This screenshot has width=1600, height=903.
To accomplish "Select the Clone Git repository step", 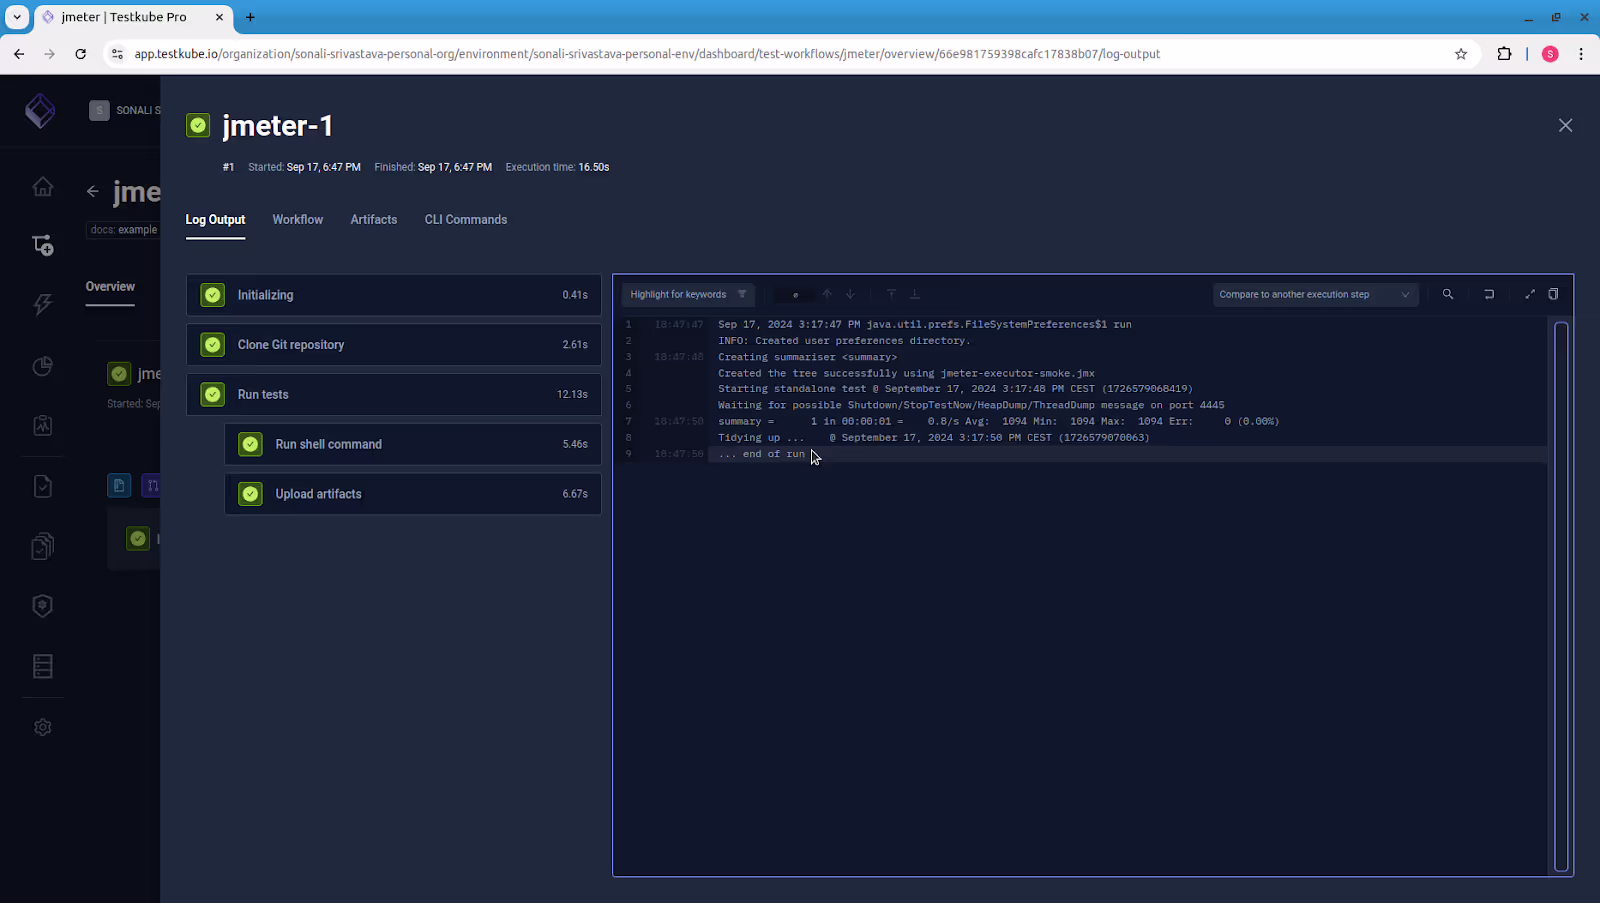I will coord(394,345).
